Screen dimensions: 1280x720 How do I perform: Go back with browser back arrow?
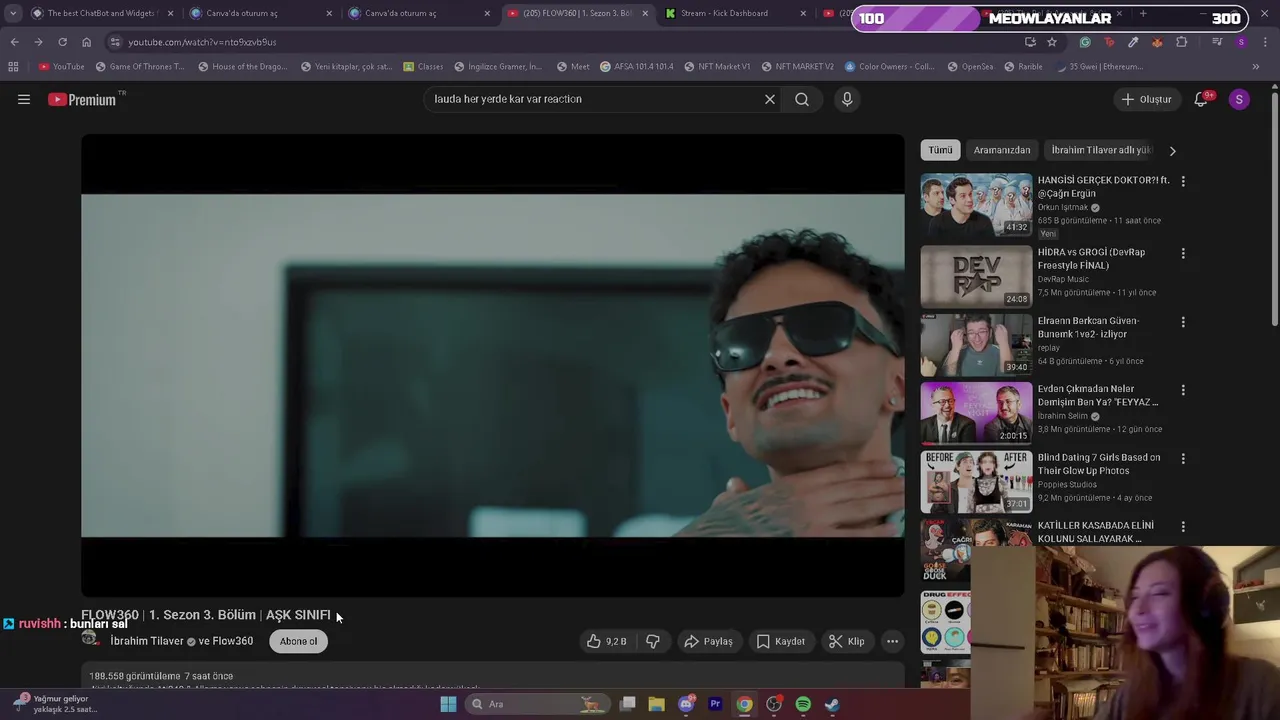click(14, 42)
